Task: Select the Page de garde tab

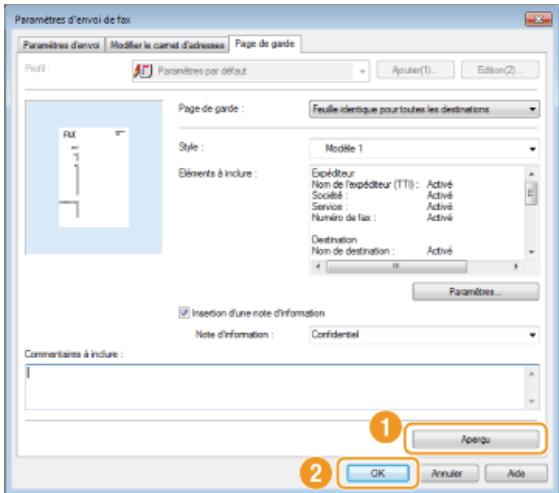Action: point(265,44)
